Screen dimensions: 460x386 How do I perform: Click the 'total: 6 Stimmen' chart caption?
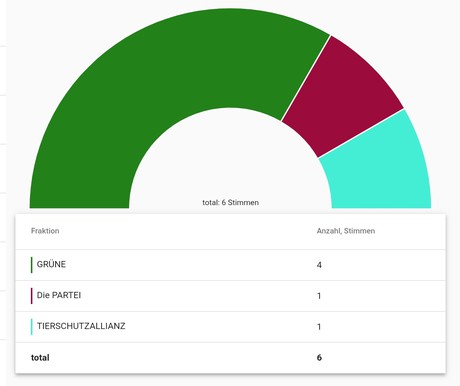[230, 202]
